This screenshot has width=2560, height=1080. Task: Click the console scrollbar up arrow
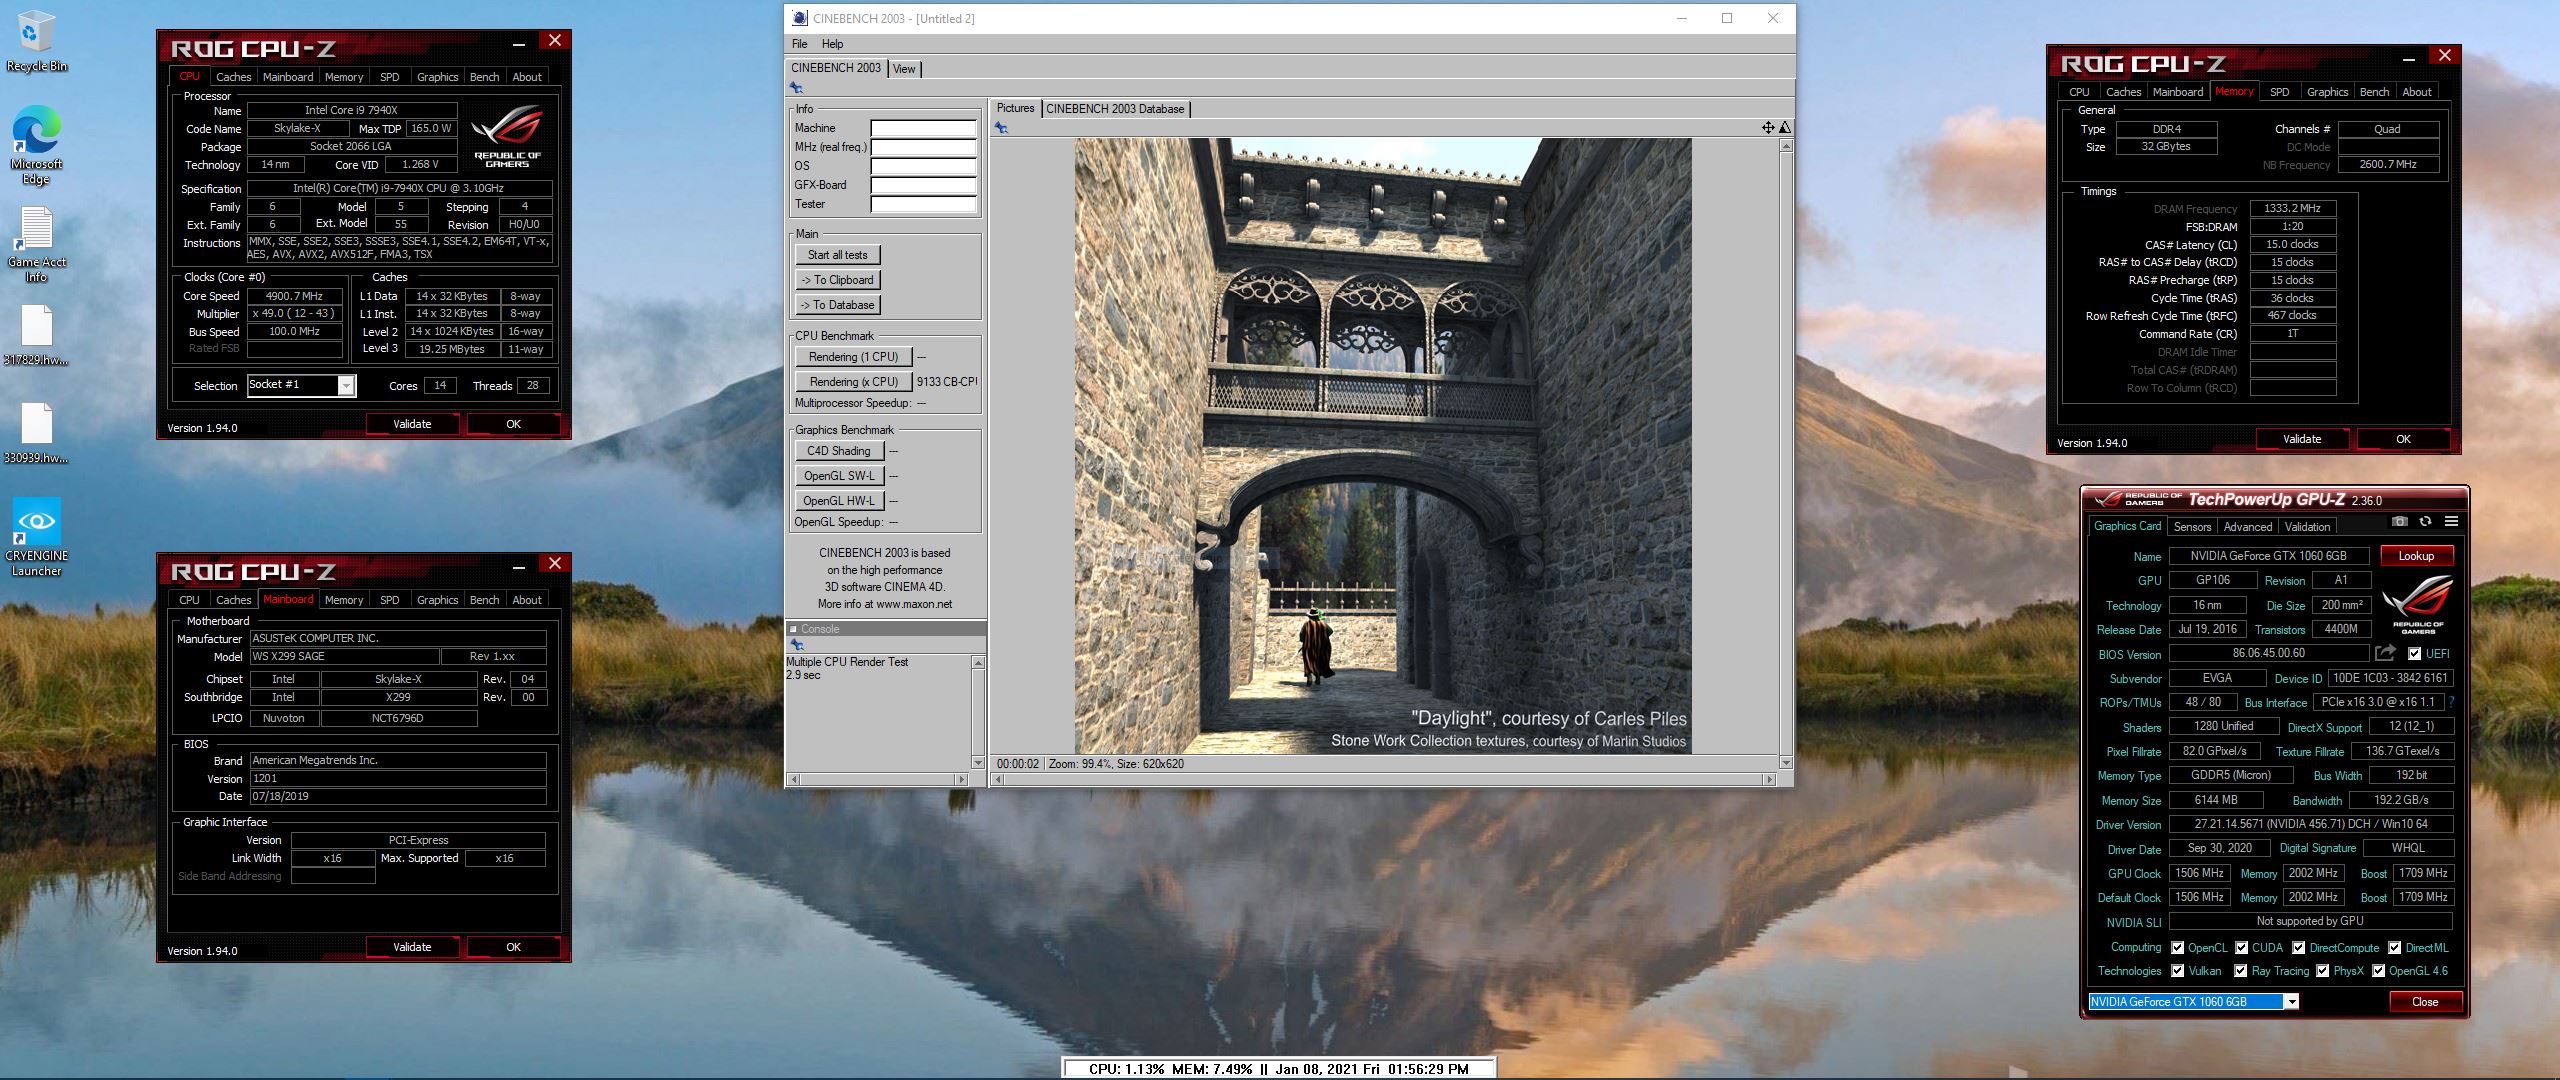click(978, 663)
